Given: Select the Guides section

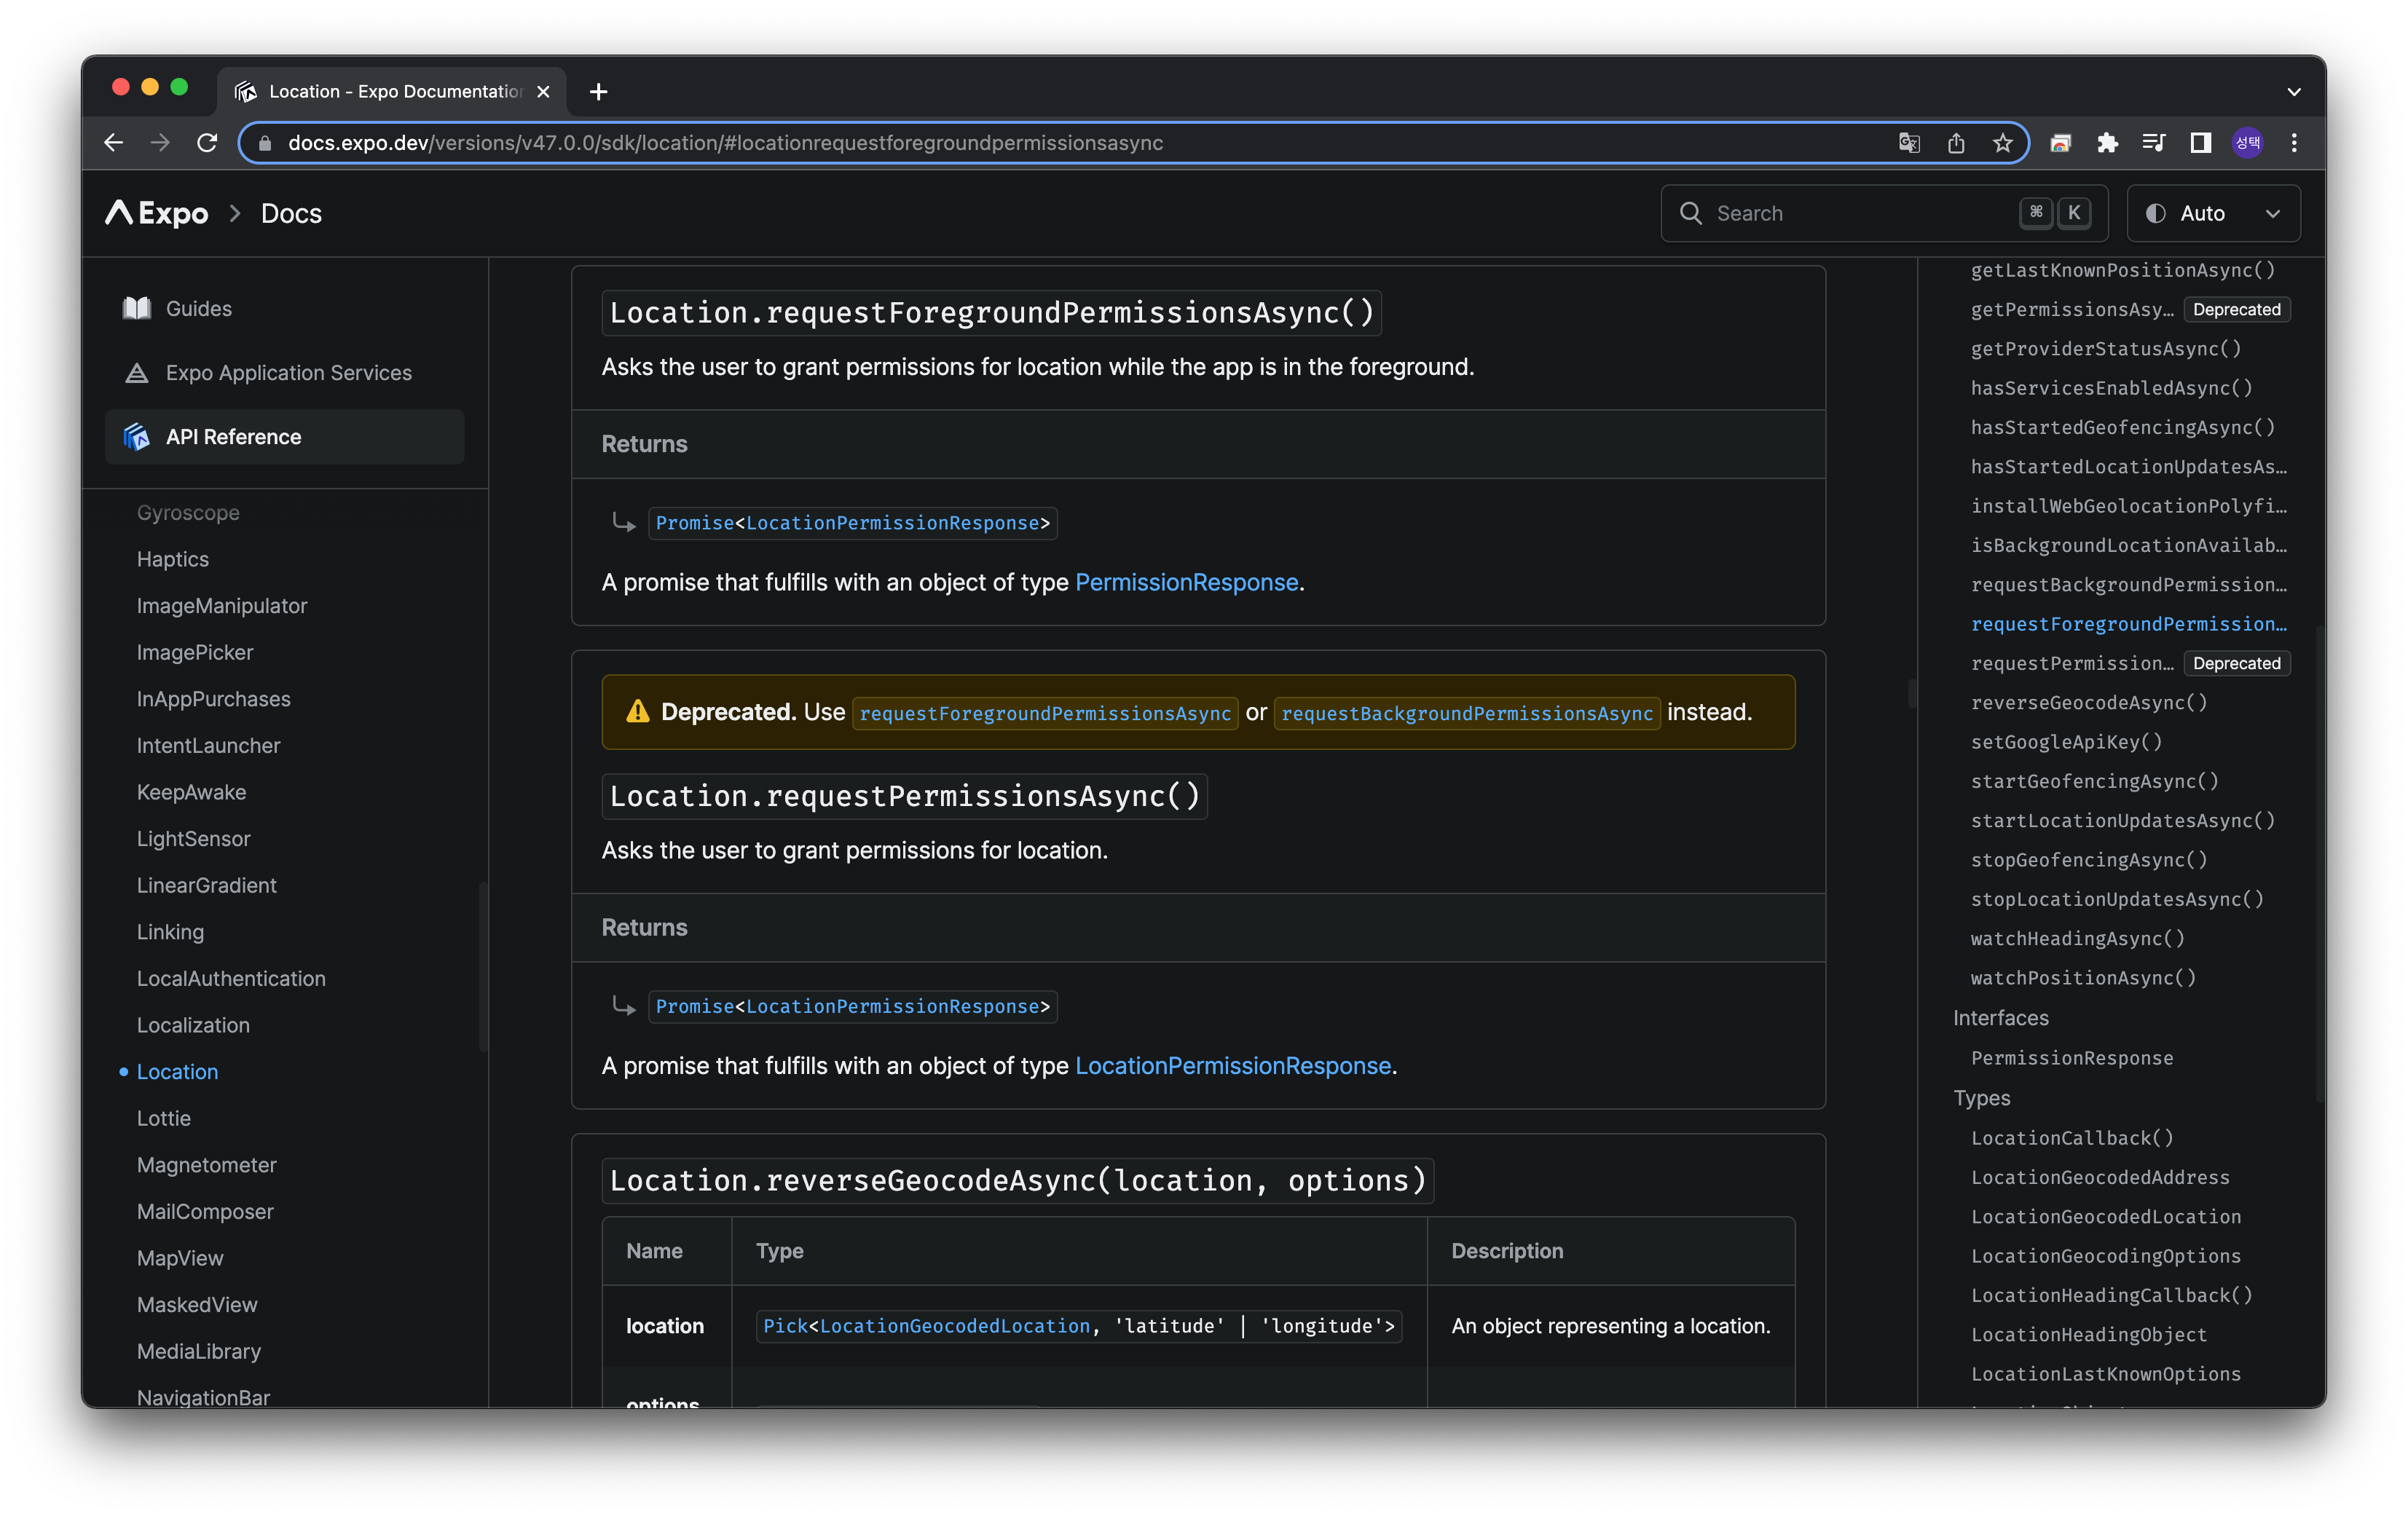Looking at the screenshot, I should (198, 308).
